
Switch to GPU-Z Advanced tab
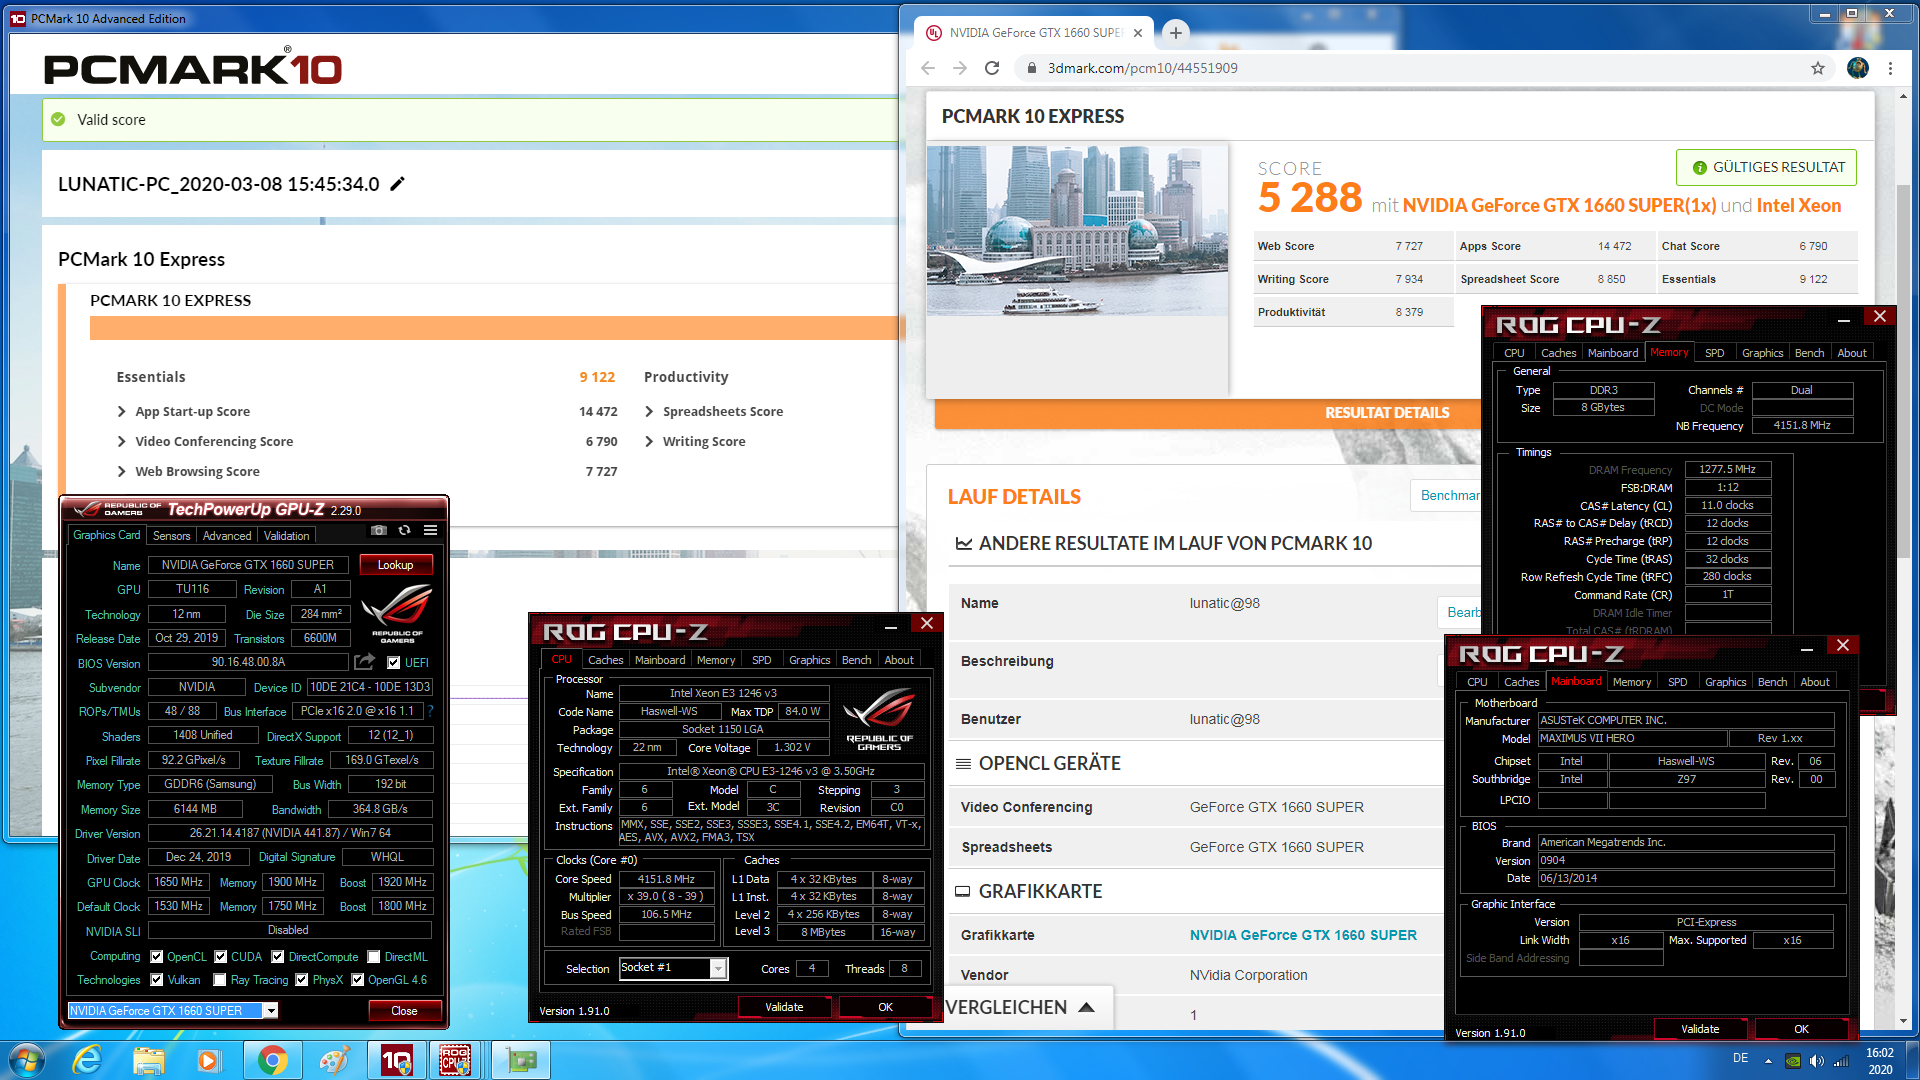click(x=227, y=536)
